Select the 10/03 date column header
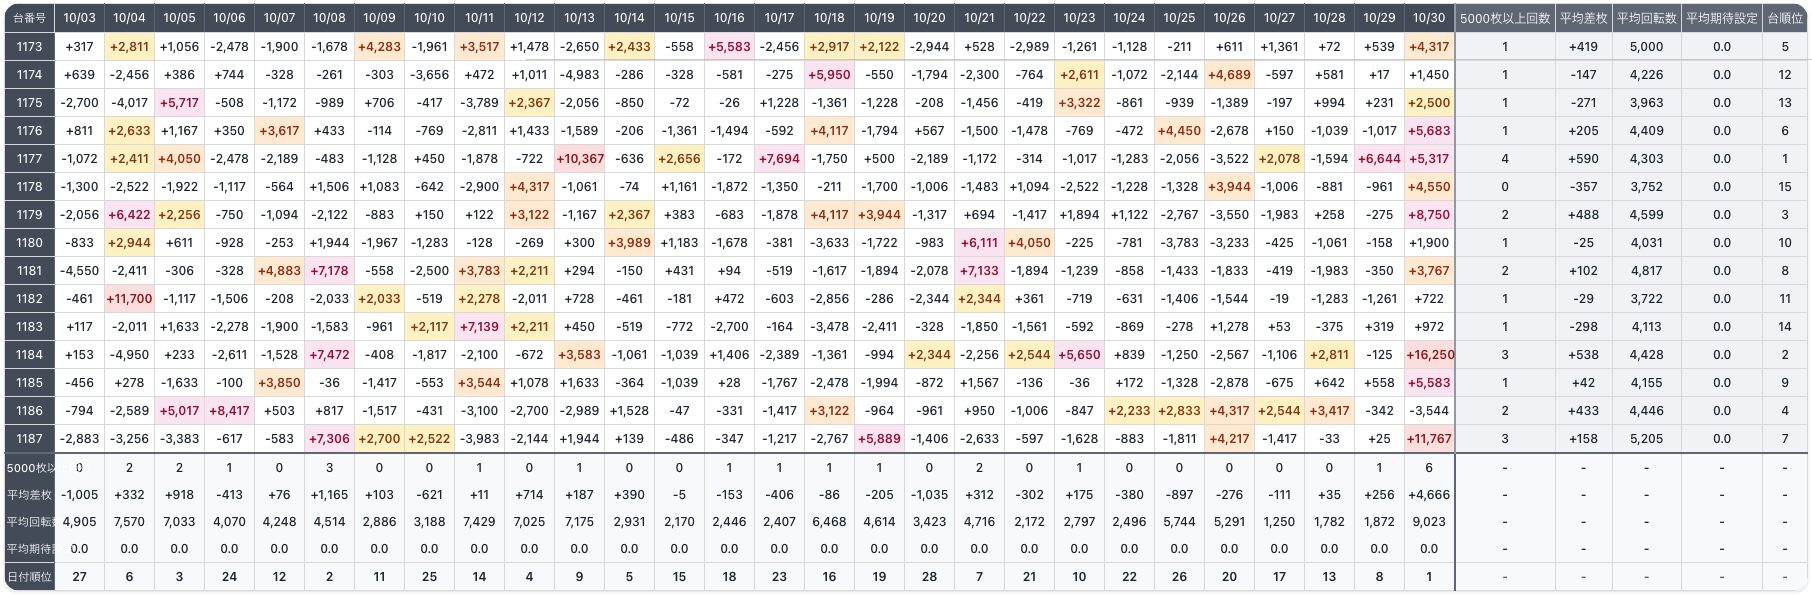Screen dimensions: 1812x597 coord(79,18)
